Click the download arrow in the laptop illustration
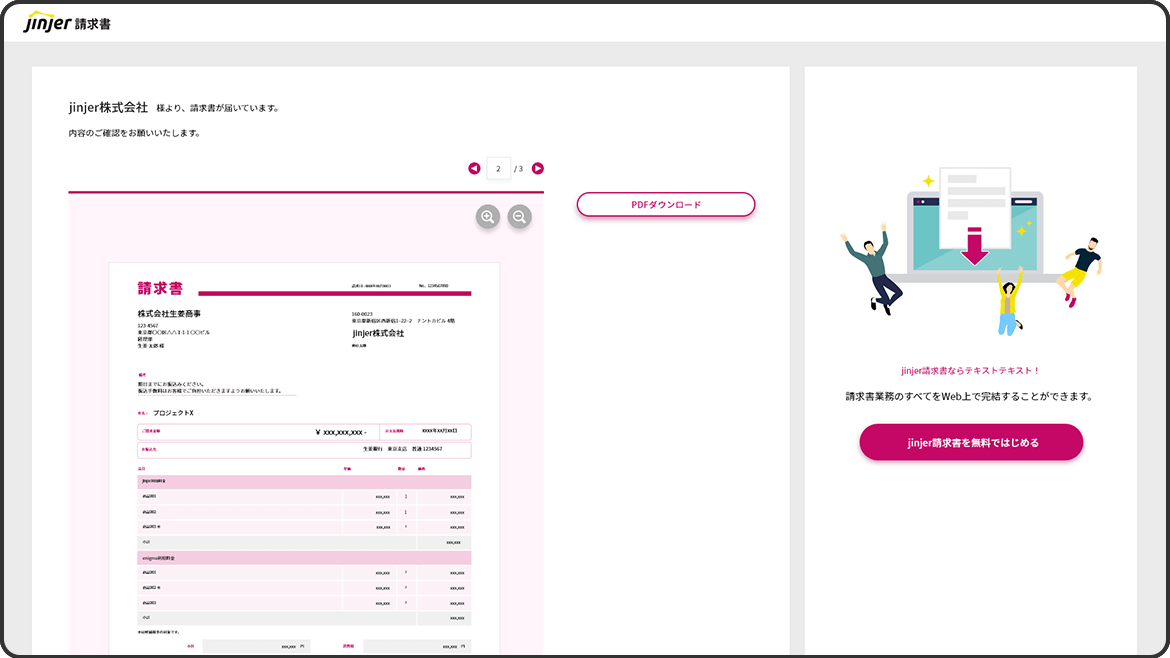 coord(974,247)
